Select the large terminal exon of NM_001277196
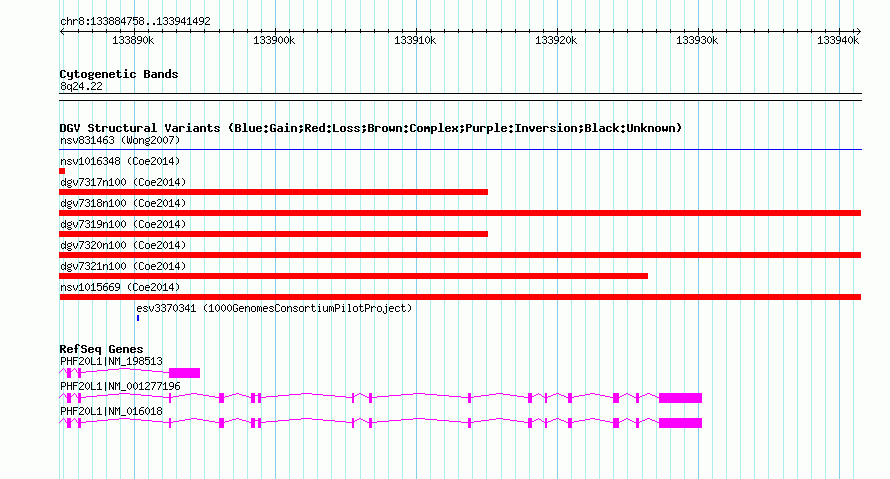The image size is (890, 479). [x=681, y=398]
